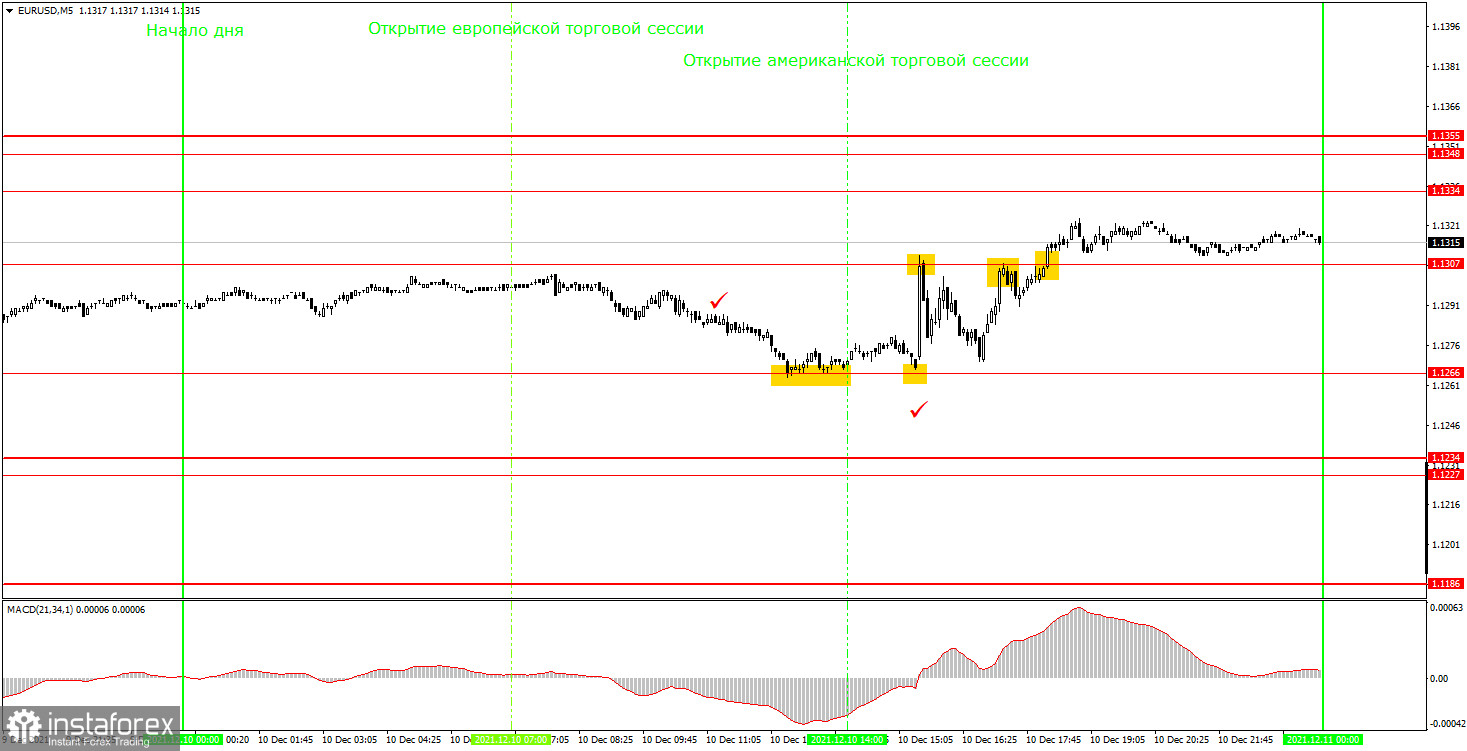Click the 10 Dec 19:05 time axis label
This screenshot has width=1467, height=751.
click(1118, 740)
